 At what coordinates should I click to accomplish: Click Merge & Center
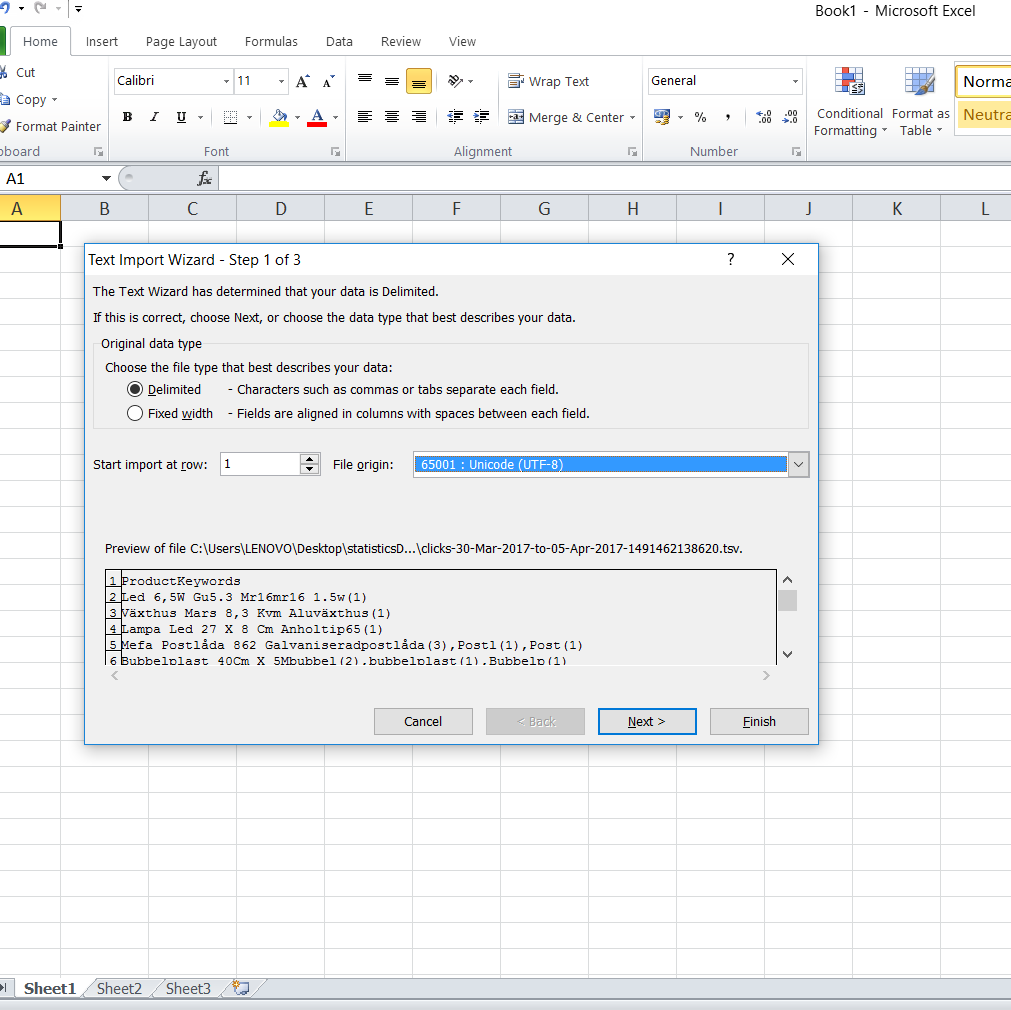click(x=566, y=117)
